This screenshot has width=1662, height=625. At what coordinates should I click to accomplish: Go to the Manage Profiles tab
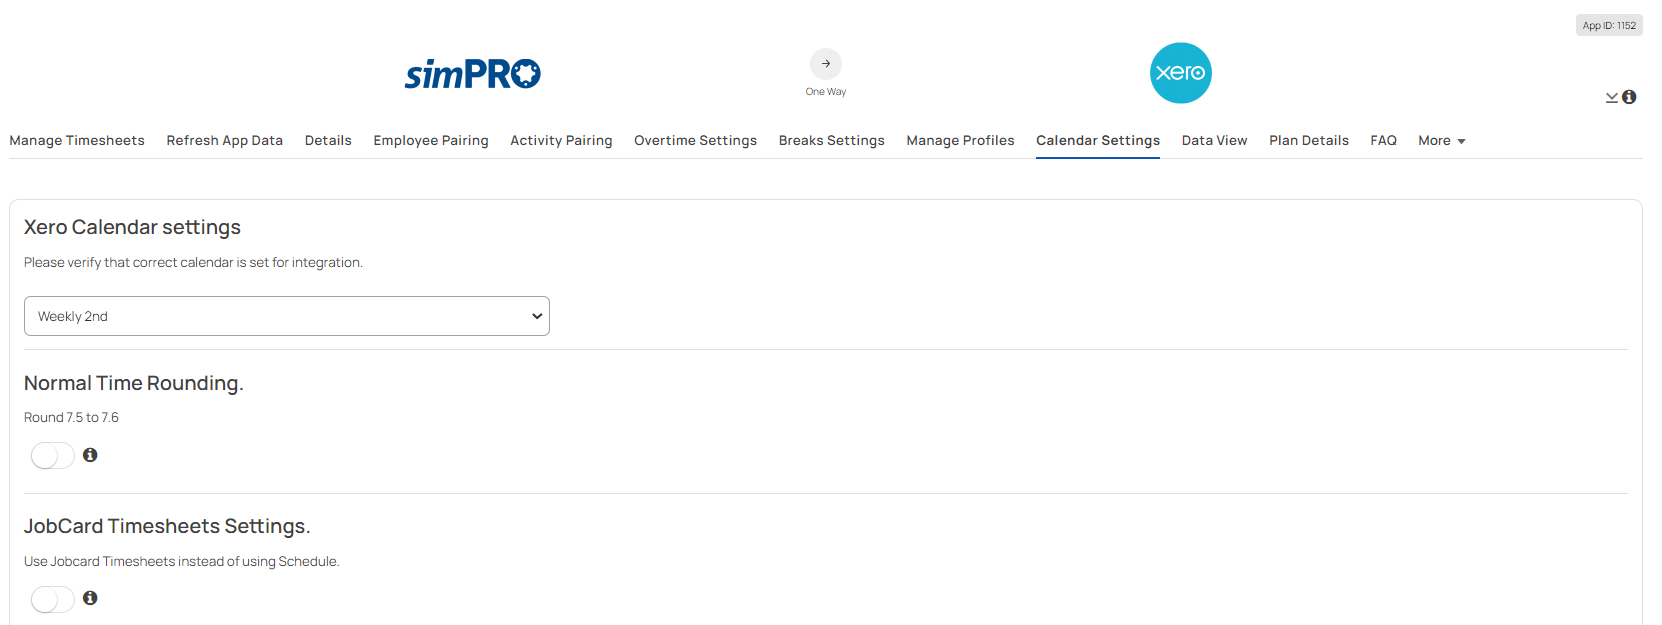(960, 141)
